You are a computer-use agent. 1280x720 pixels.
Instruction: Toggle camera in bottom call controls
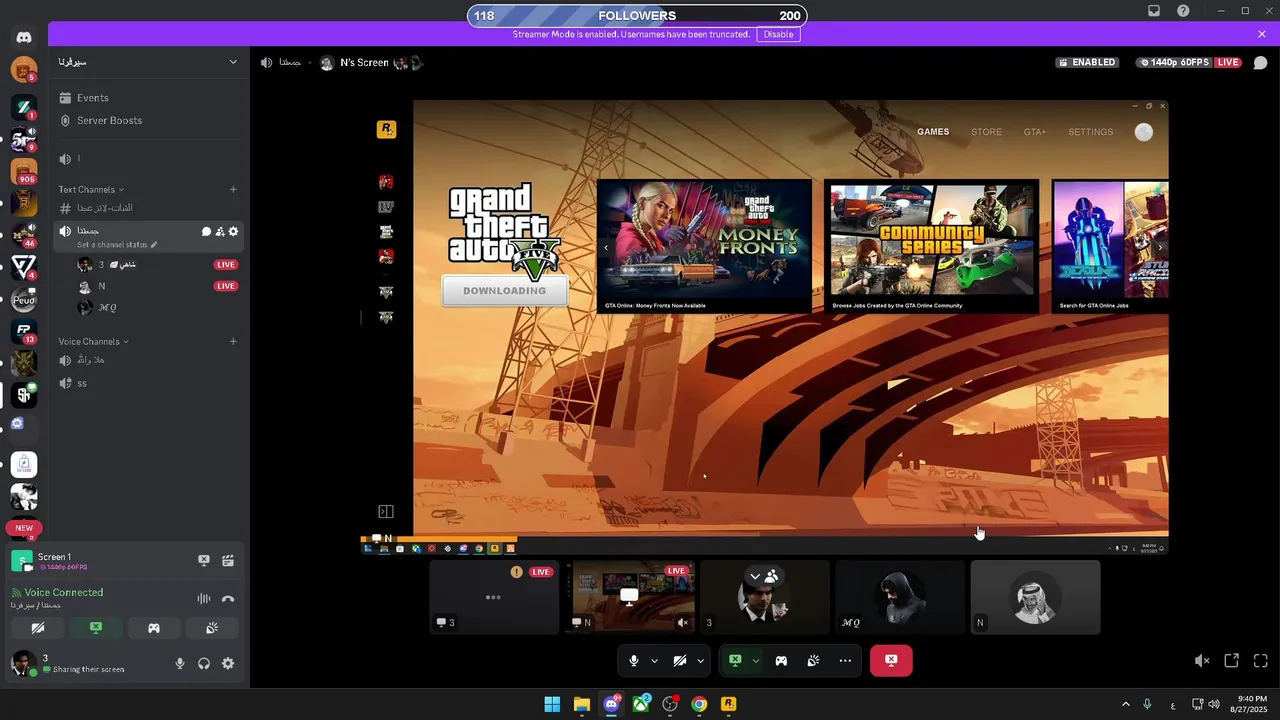680,660
